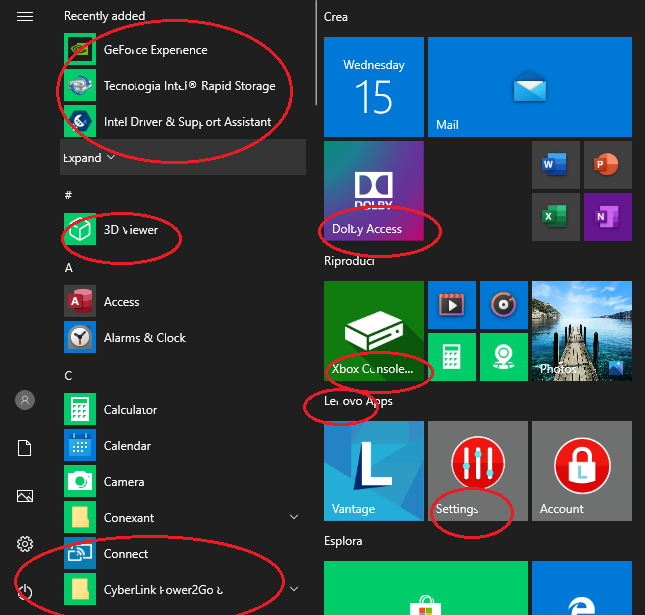
Task: Launch Word from the small tile
Action: [556, 165]
